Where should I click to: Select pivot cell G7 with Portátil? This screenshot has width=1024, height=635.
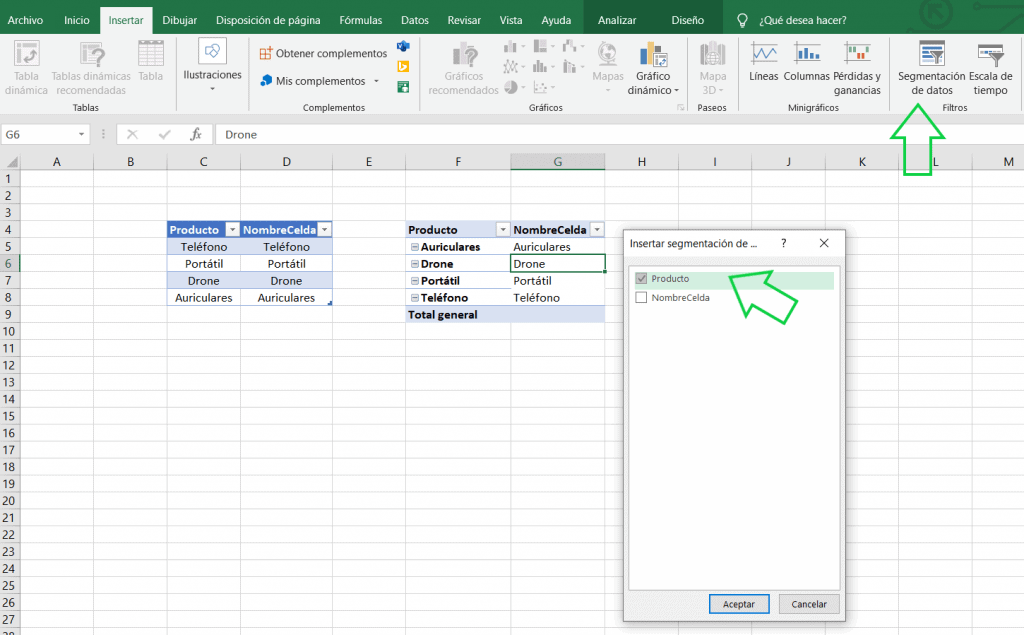point(558,281)
